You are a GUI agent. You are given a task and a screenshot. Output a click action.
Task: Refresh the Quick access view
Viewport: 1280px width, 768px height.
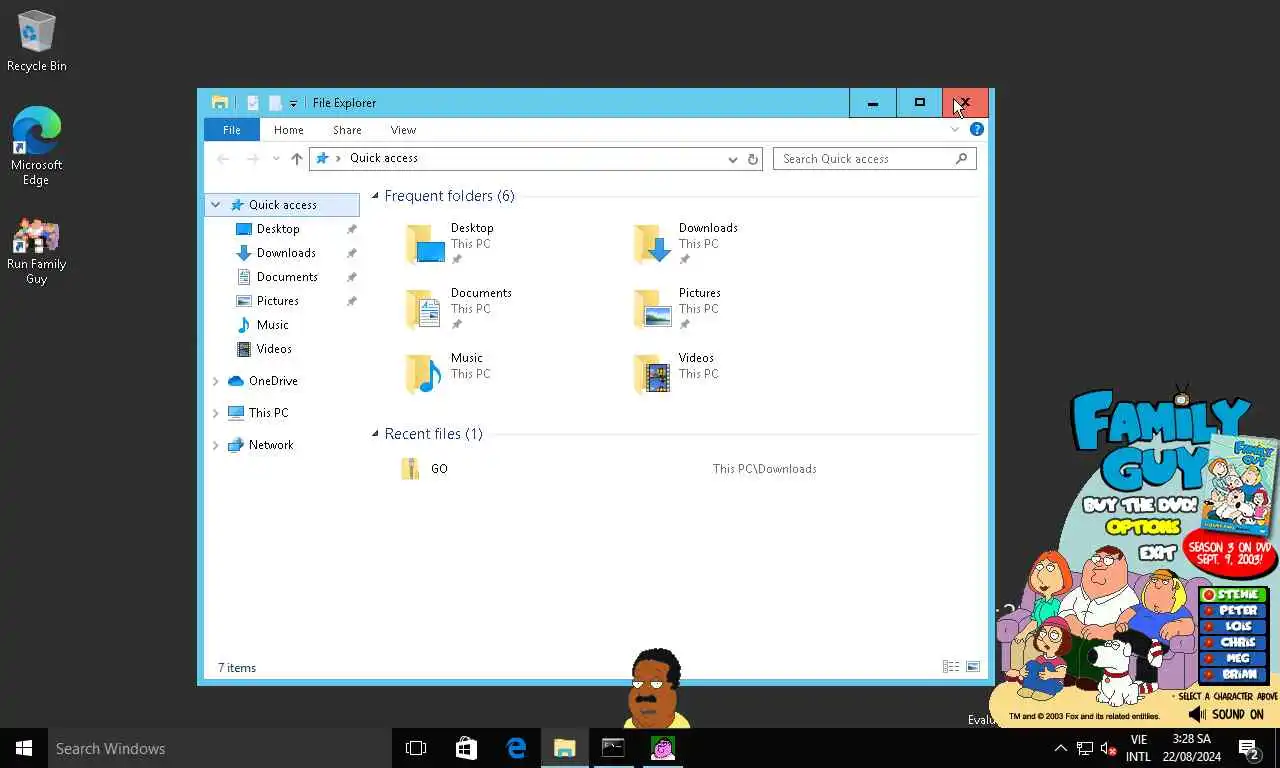[x=753, y=159]
